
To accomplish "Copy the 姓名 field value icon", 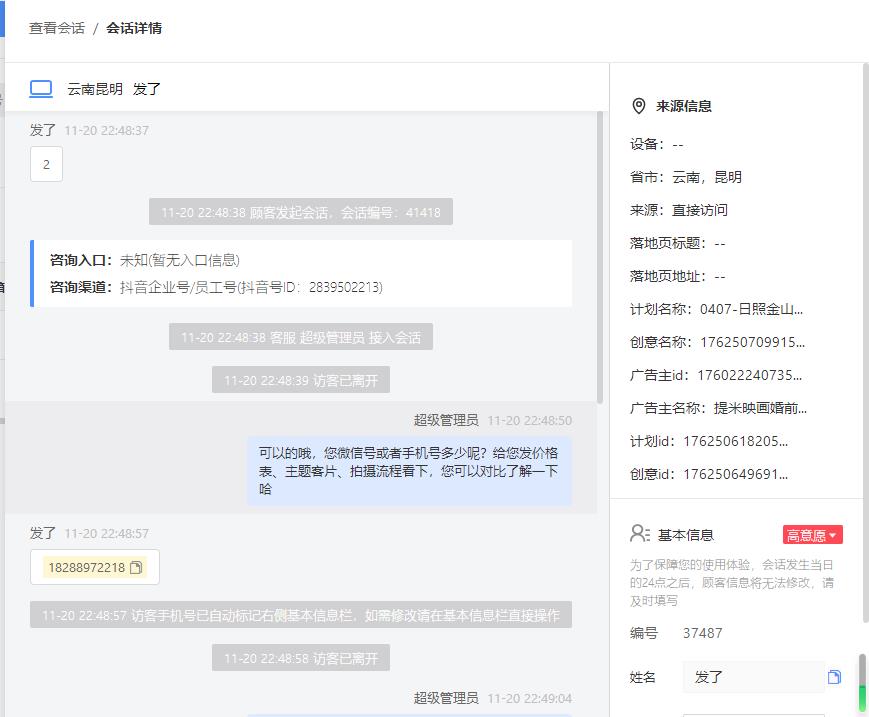I will (x=834, y=677).
